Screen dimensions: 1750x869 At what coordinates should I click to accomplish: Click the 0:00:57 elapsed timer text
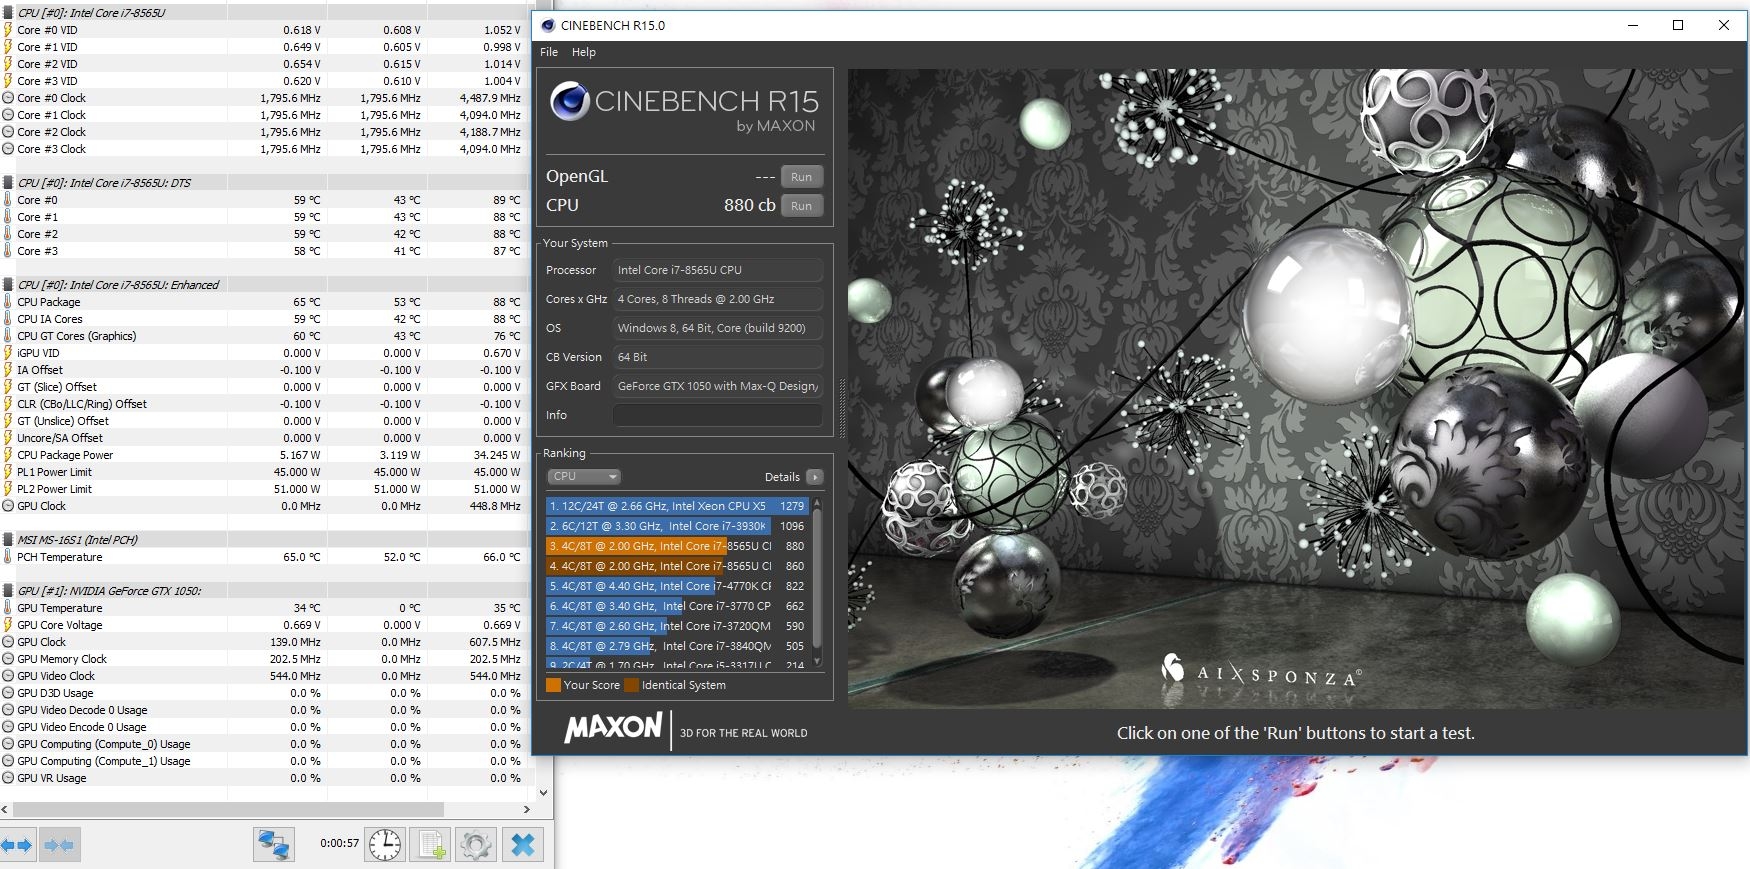[339, 843]
